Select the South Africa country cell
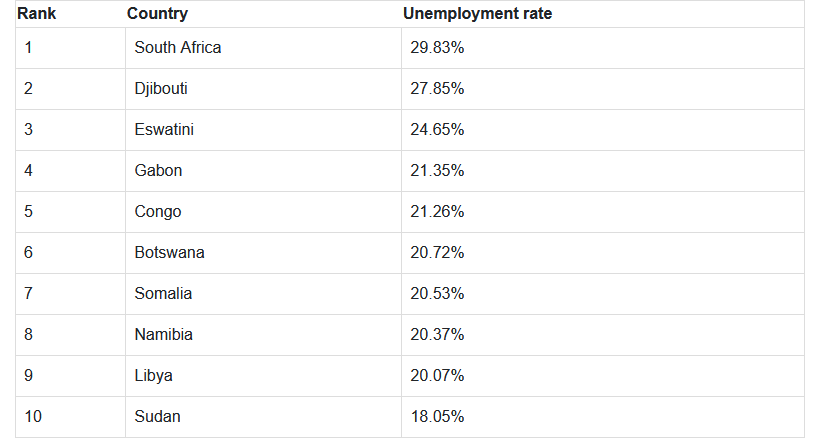 pyautogui.click(x=178, y=48)
